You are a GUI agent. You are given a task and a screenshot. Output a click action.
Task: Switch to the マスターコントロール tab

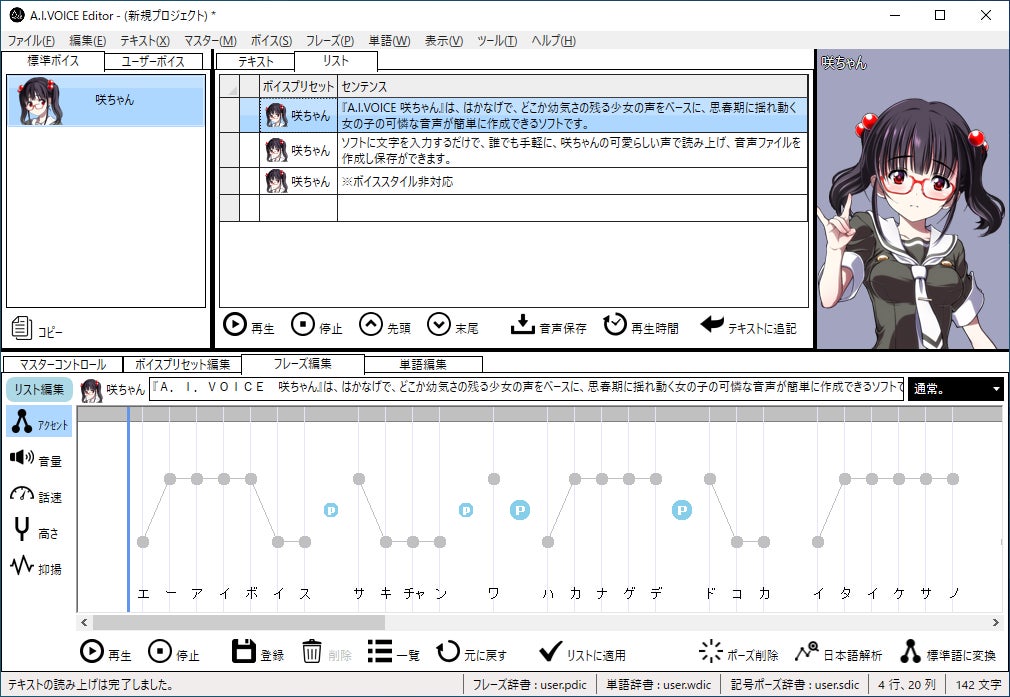pyautogui.click(x=62, y=365)
